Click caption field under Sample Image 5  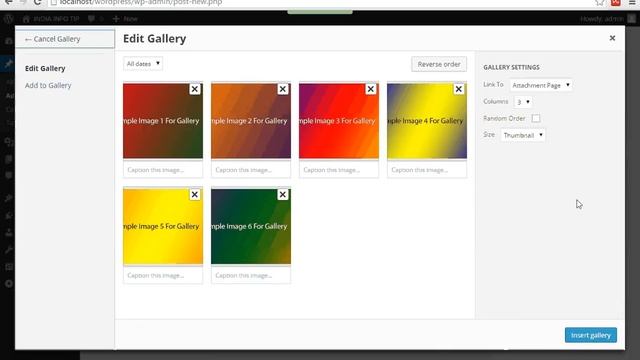[163, 276]
